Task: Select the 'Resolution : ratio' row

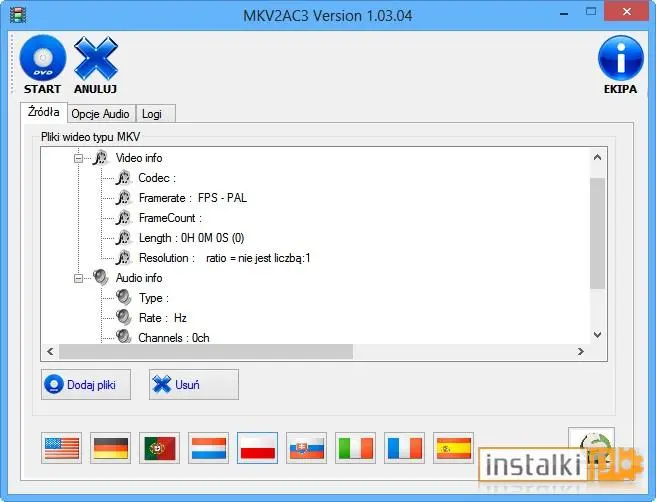Action: click(225, 258)
